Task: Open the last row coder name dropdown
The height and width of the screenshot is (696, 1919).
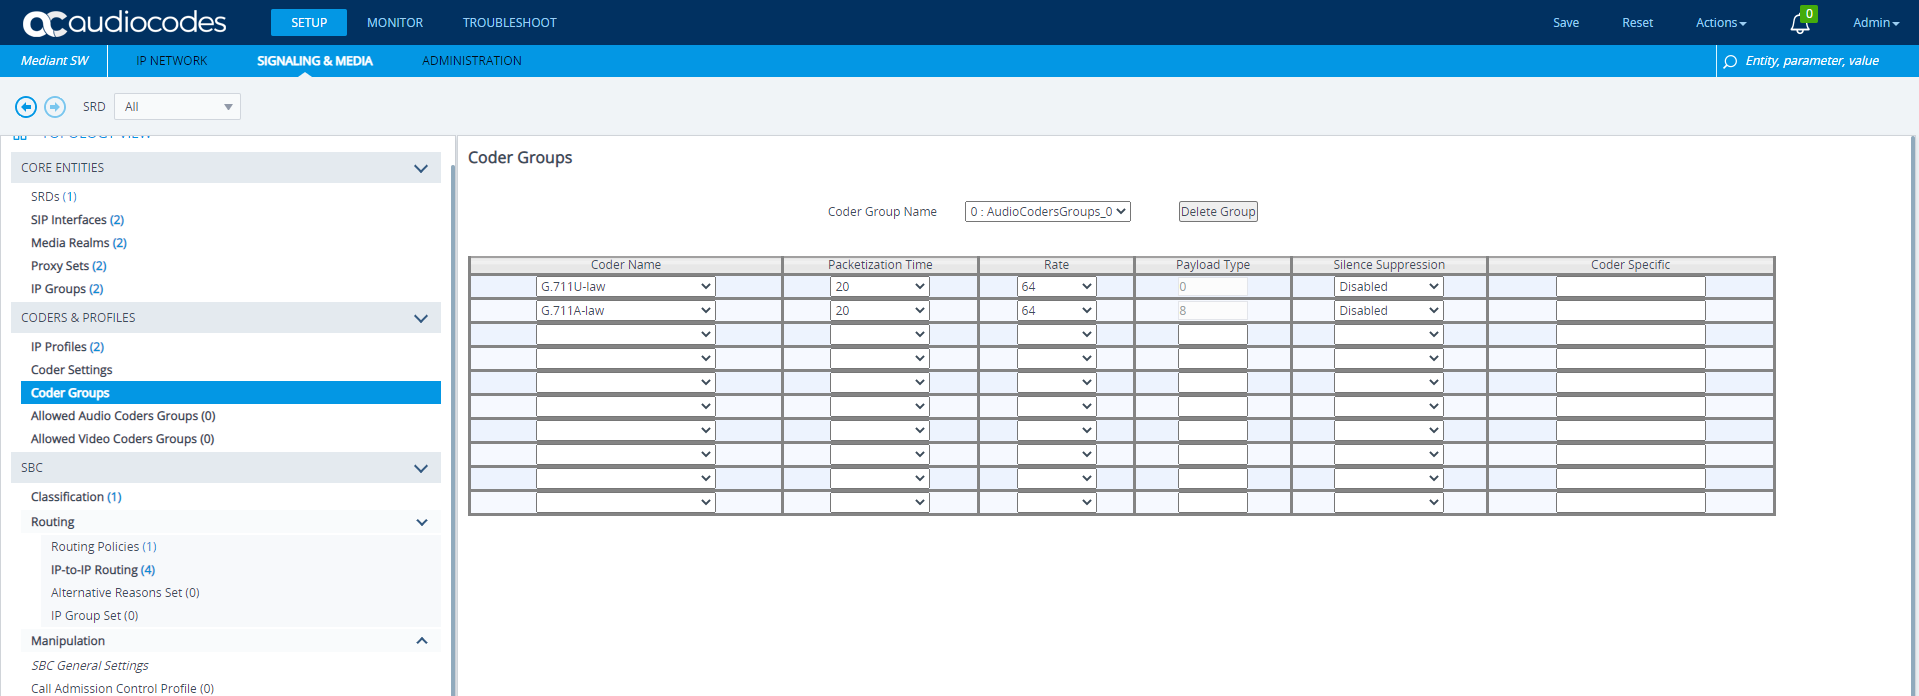Action: coord(625,503)
